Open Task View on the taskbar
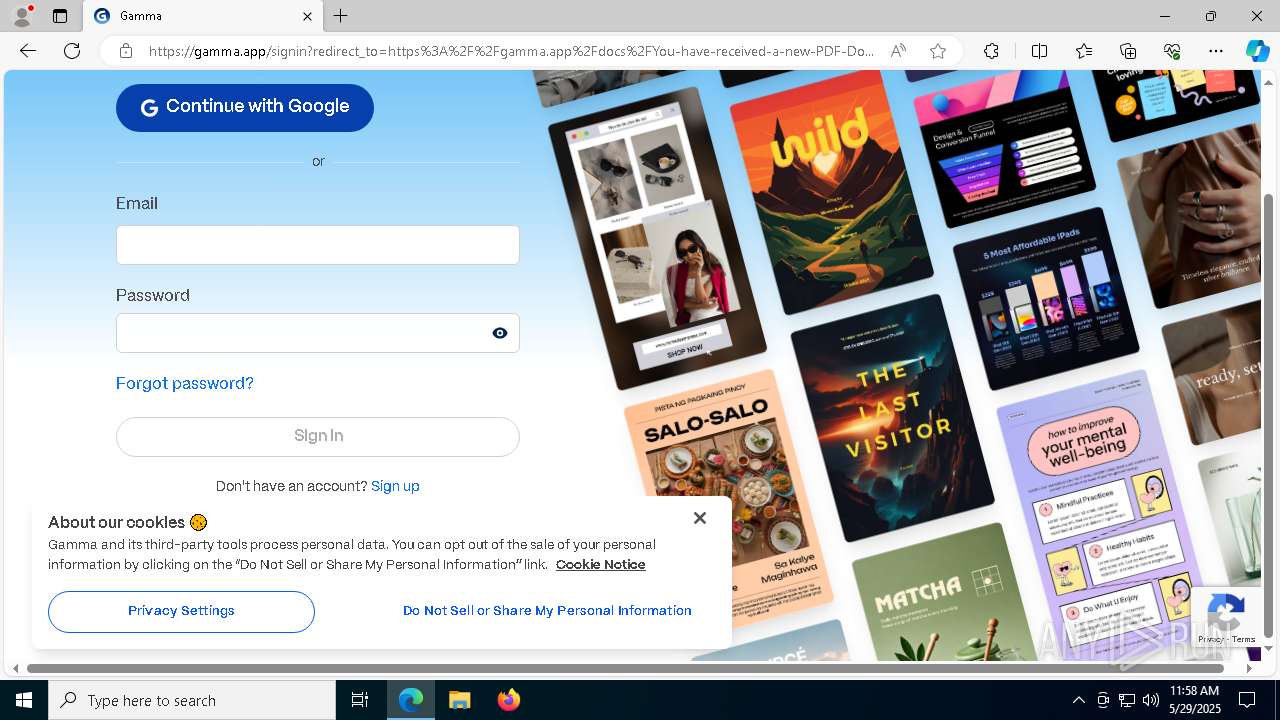The width and height of the screenshot is (1280, 720). point(360,700)
